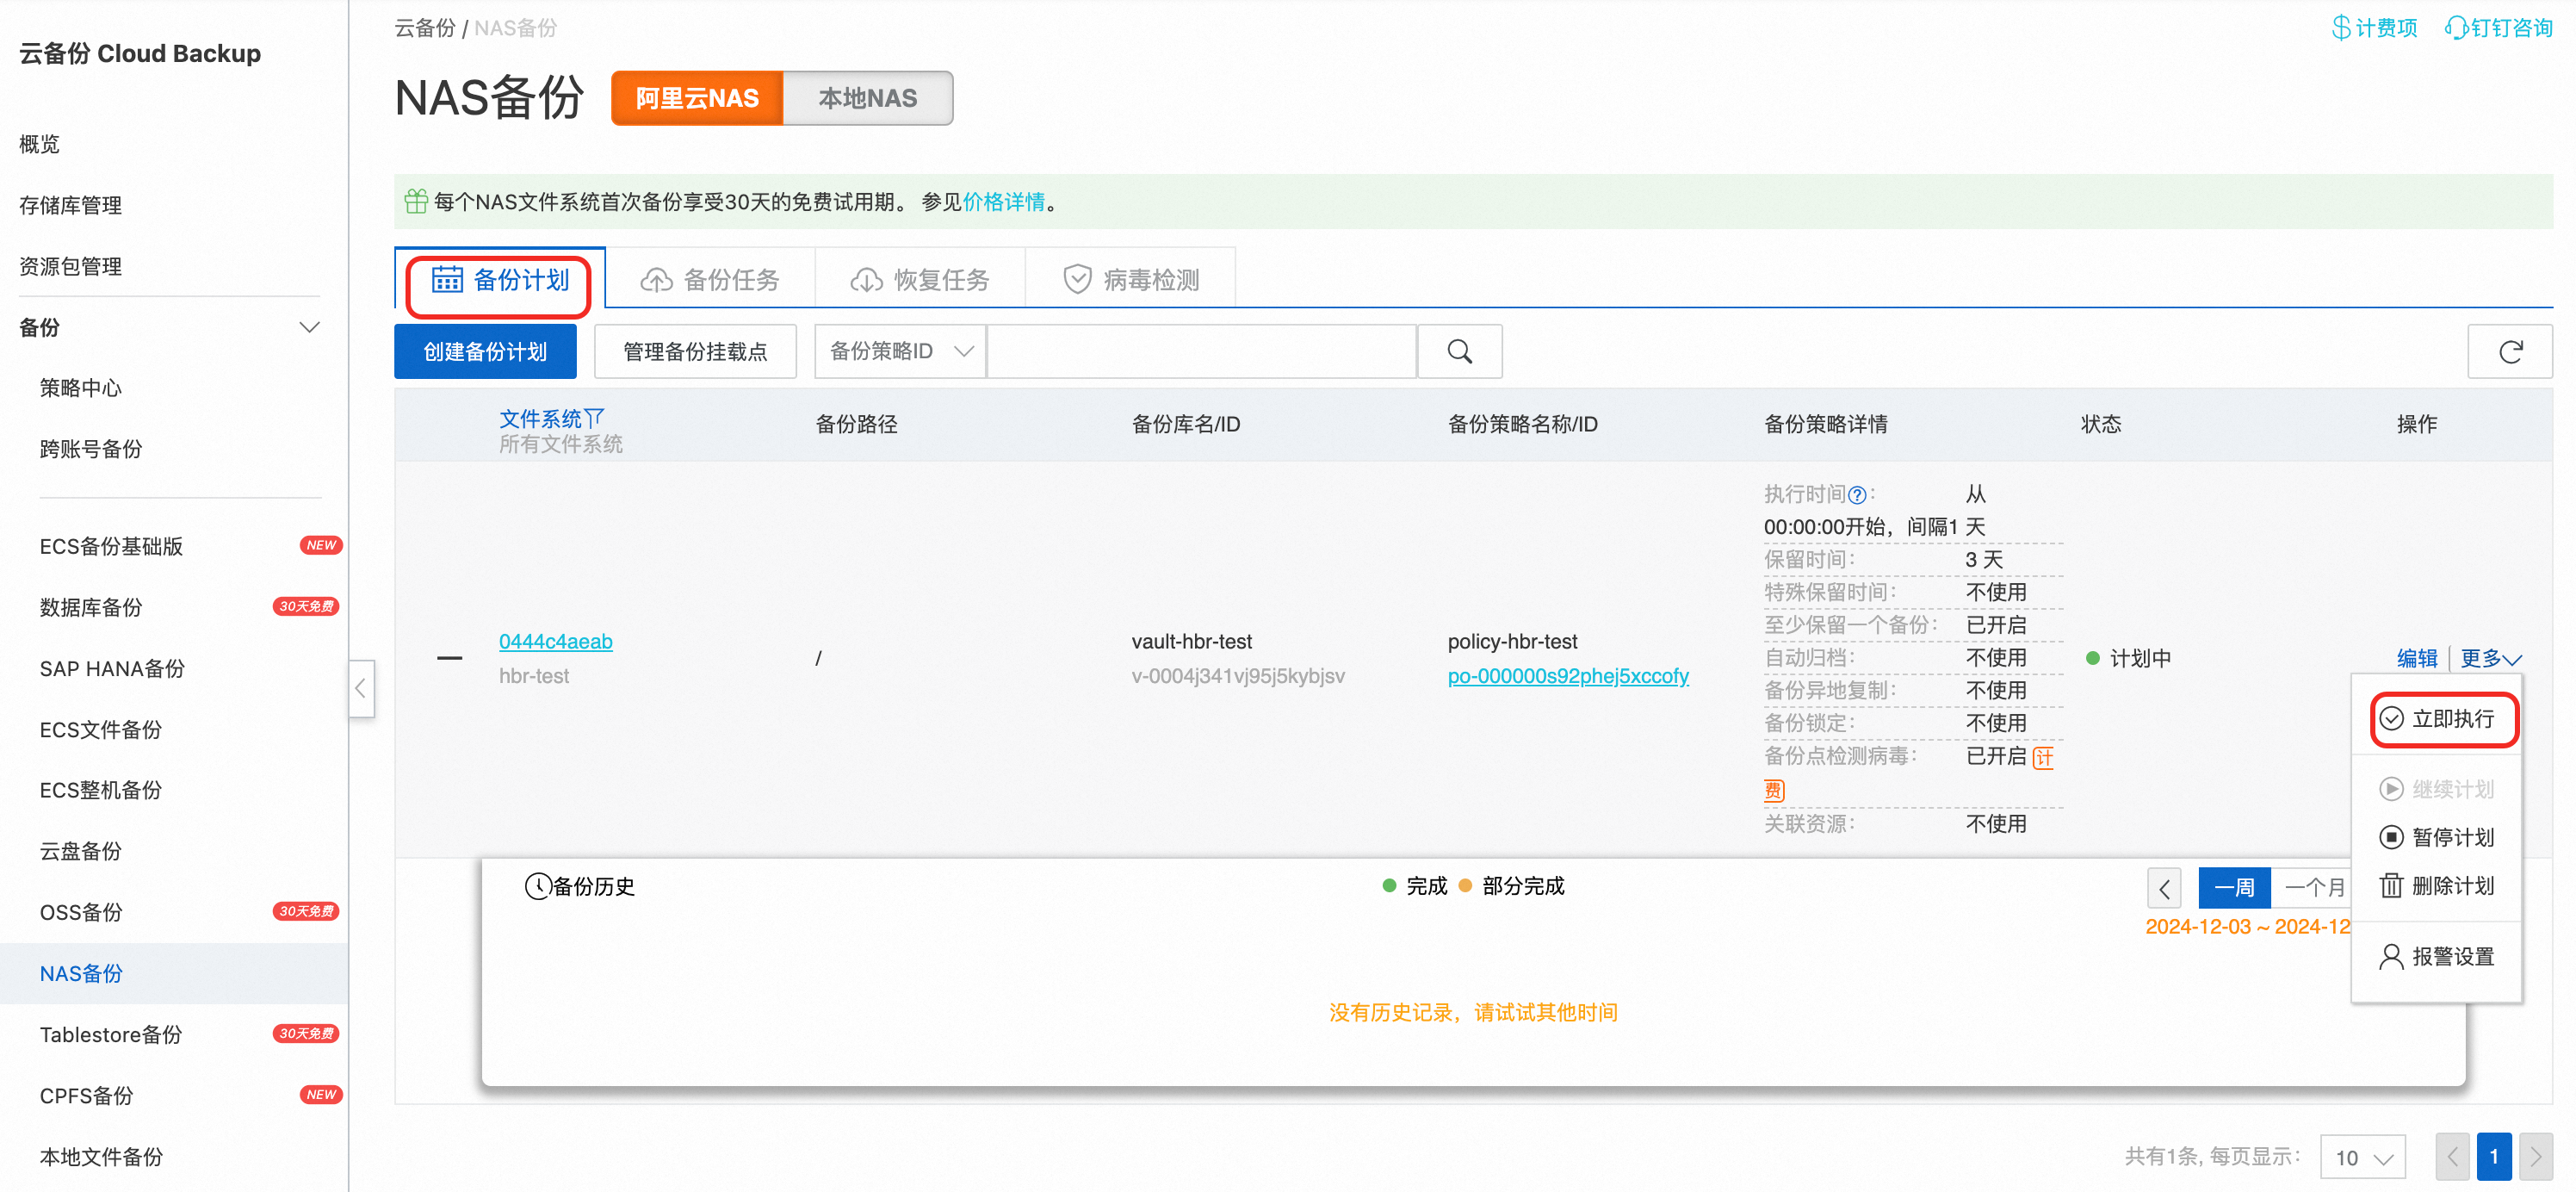Switch to the 病毒检测 tab
Viewport: 2576px width, 1192px height.
coord(1131,279)
